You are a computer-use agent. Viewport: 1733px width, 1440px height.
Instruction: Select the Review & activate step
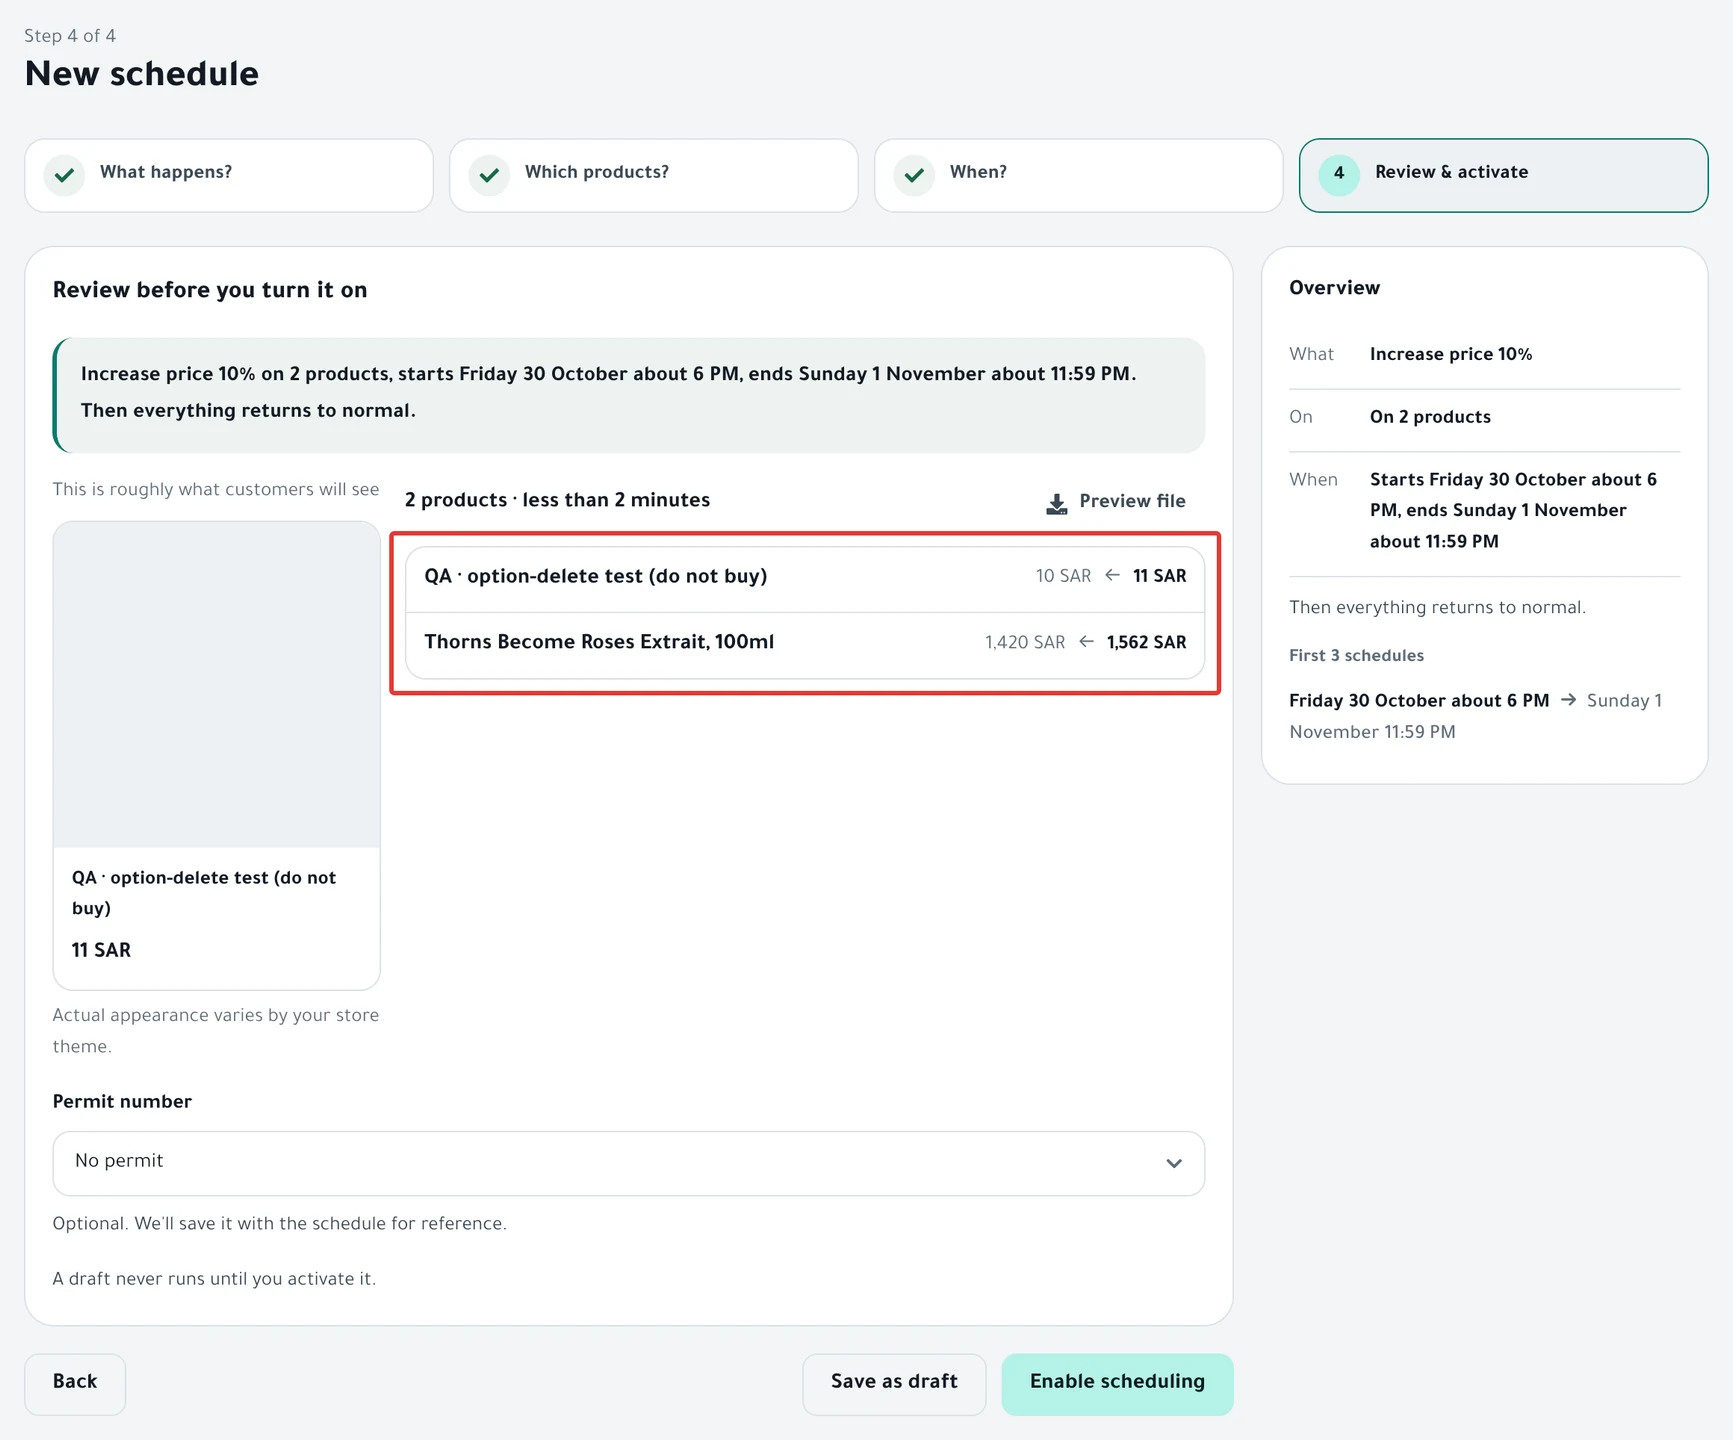tap(1503, 175)
